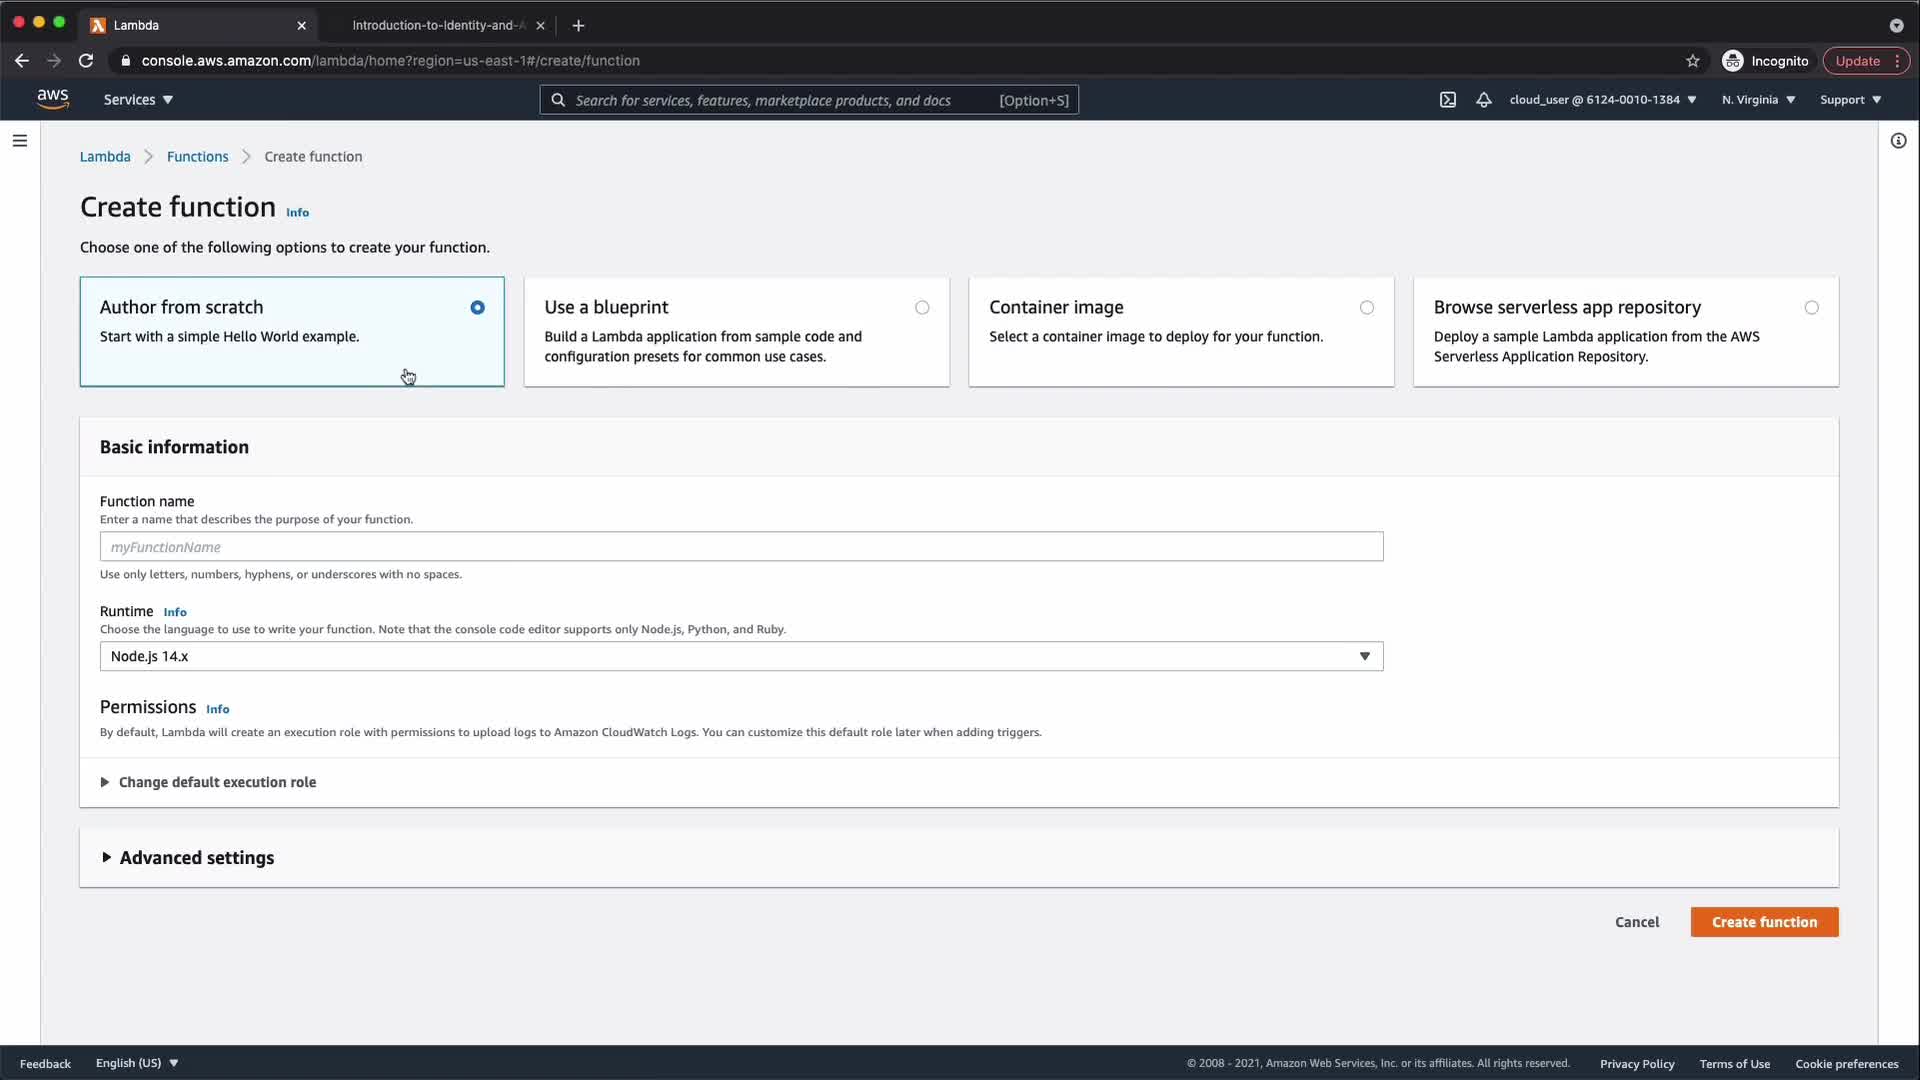Image resolution: width=1920 pixels, height=1080 pixels.
Task: Open the N. Virginia region selector
Action: coord(1758,100)
